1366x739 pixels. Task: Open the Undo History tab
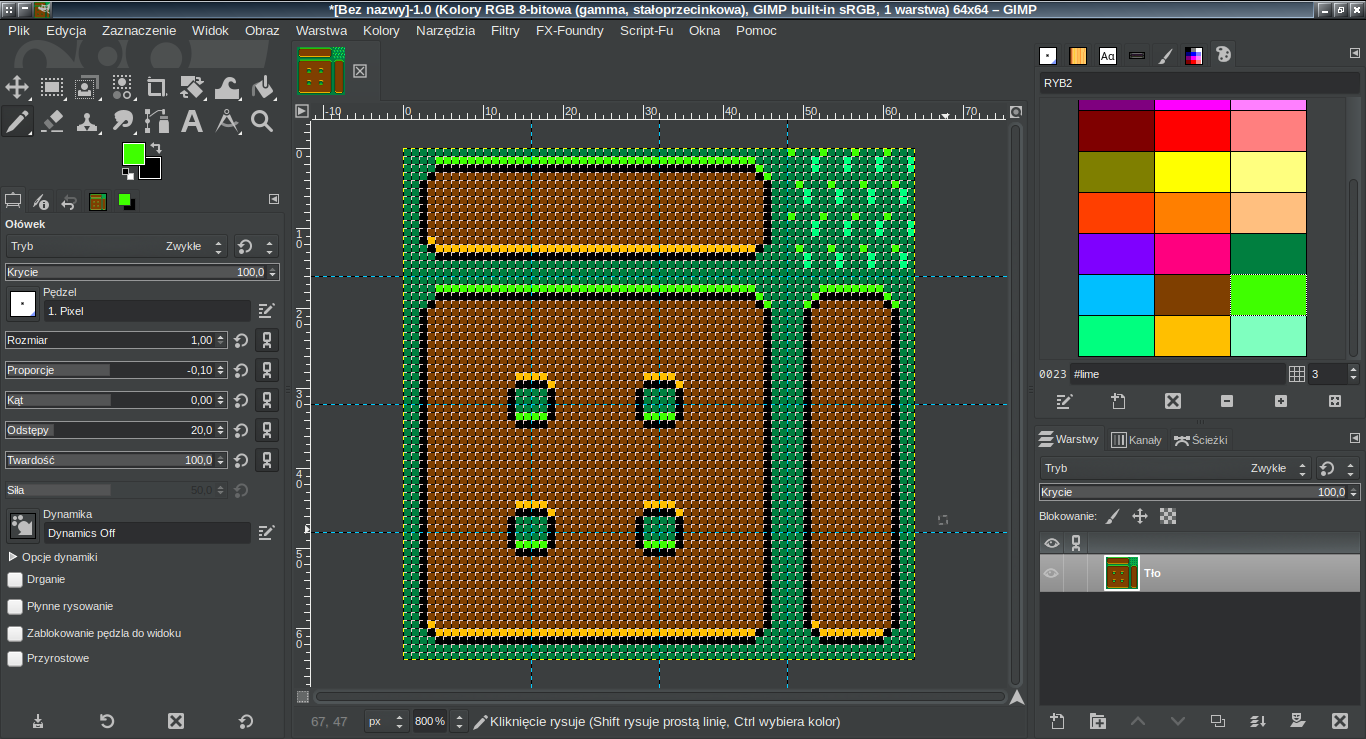69,201
